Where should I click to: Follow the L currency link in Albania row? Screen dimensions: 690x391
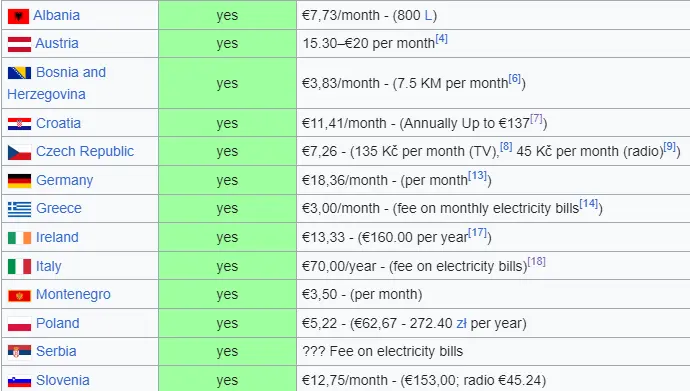428,15
